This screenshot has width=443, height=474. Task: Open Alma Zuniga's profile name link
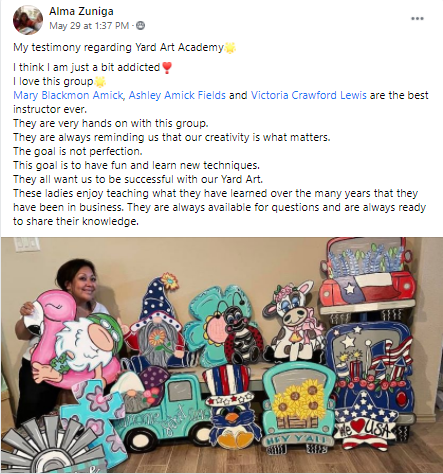pyautogui.click(x=81, y=11)
